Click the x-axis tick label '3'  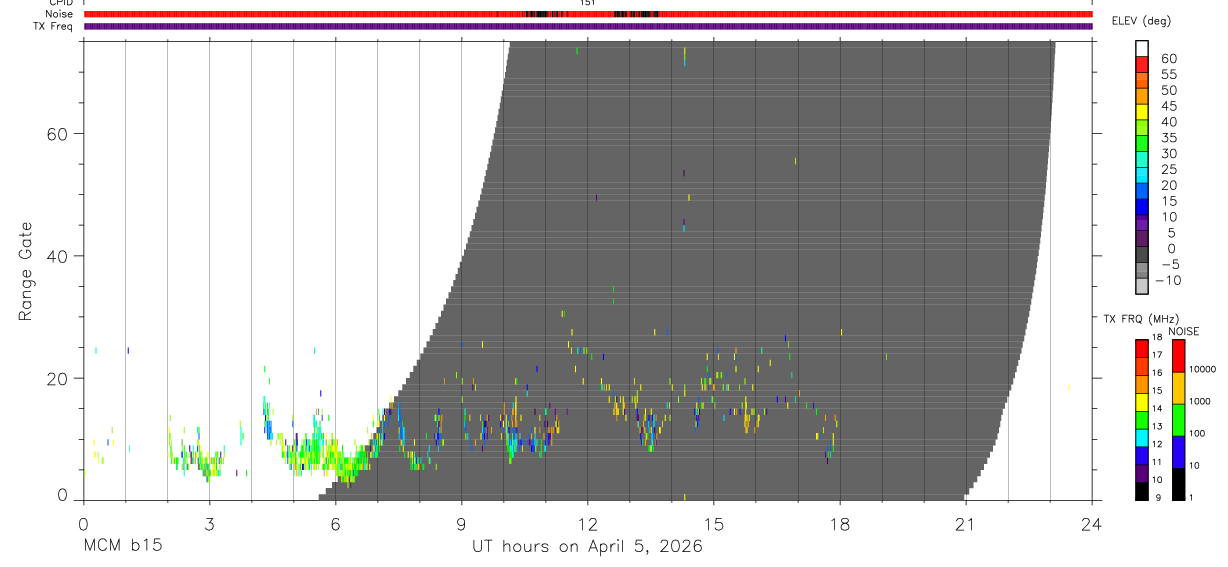(209, 524)
